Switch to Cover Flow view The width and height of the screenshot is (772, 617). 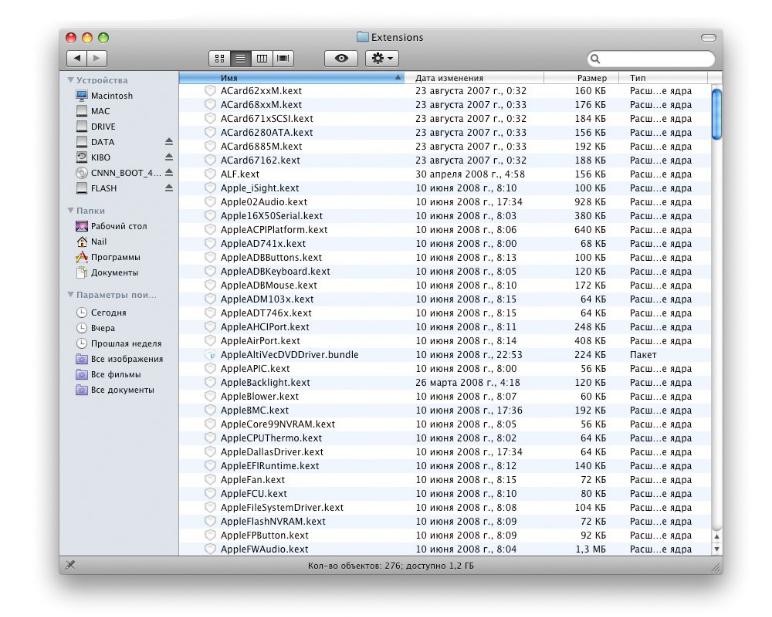pyautogui.click(x=283, y=59)
